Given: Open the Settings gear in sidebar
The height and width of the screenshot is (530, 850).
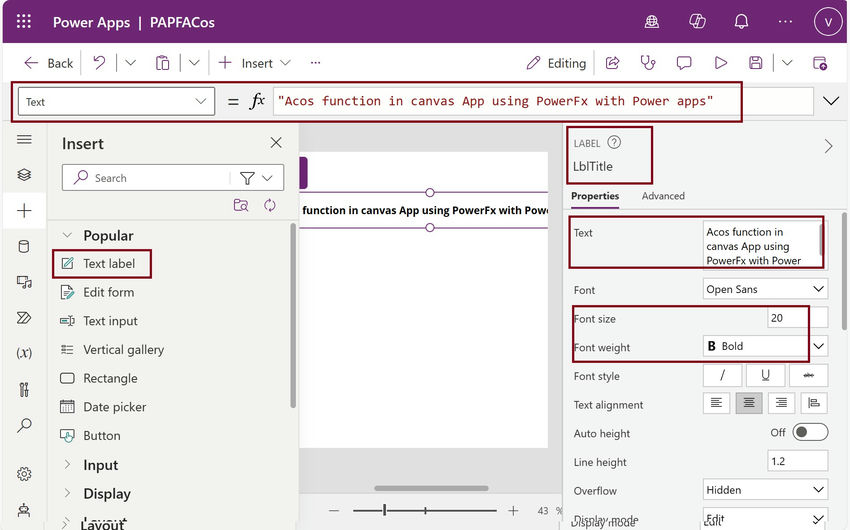Looking at the screenshot, I should (24, 474).
